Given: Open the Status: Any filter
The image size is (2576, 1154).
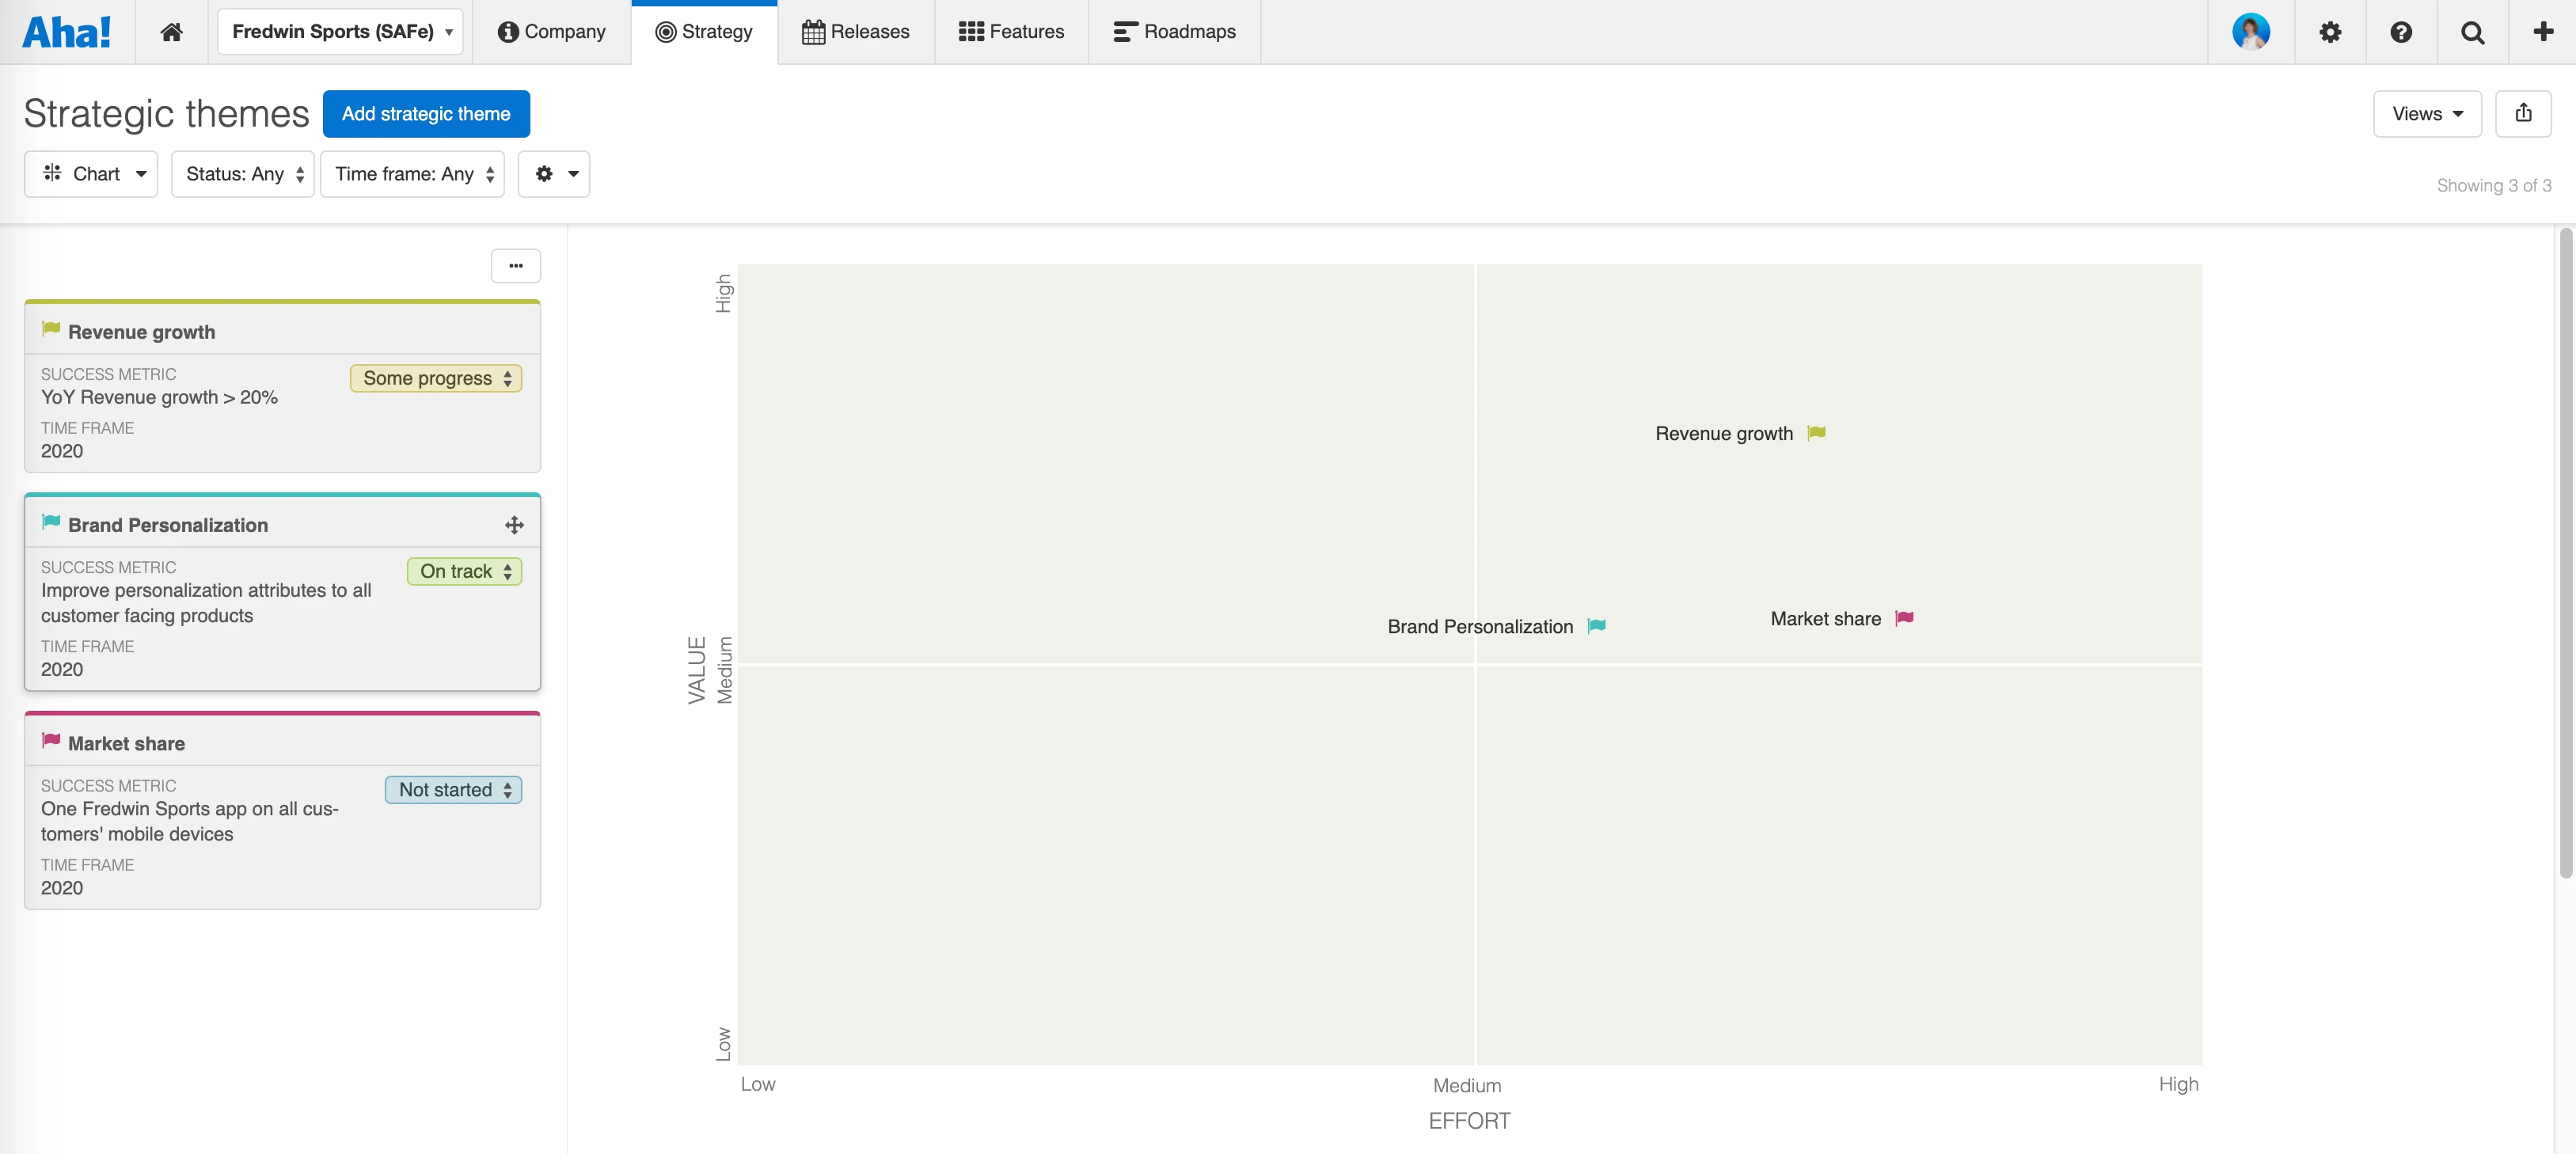Looking at the screenshot, I should pos(243,174).
